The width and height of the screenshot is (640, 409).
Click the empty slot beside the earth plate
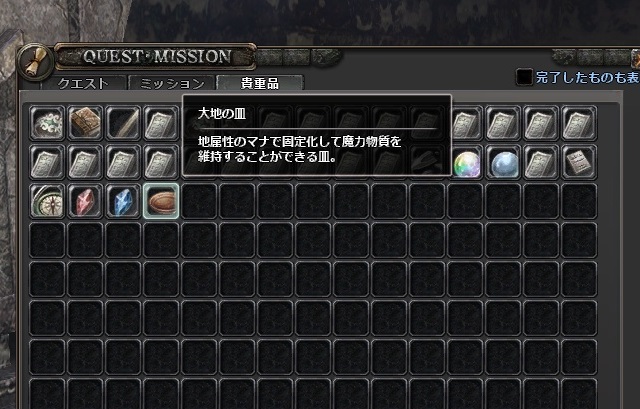click(199, 201)
